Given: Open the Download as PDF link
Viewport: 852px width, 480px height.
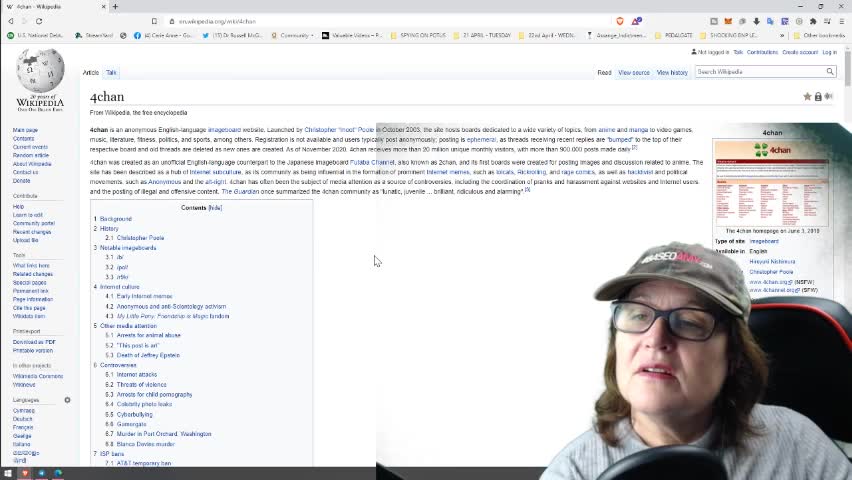Looking at the screenshot, I should click(34, 342).
